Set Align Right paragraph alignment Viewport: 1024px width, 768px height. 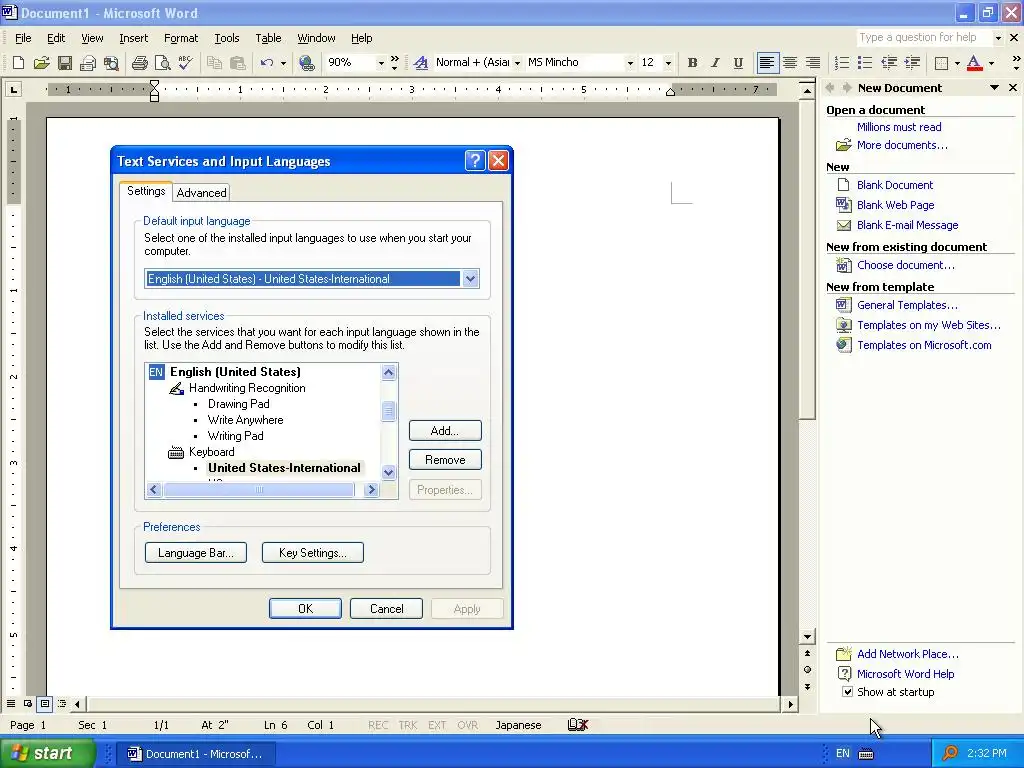click(x=812, y=63)
